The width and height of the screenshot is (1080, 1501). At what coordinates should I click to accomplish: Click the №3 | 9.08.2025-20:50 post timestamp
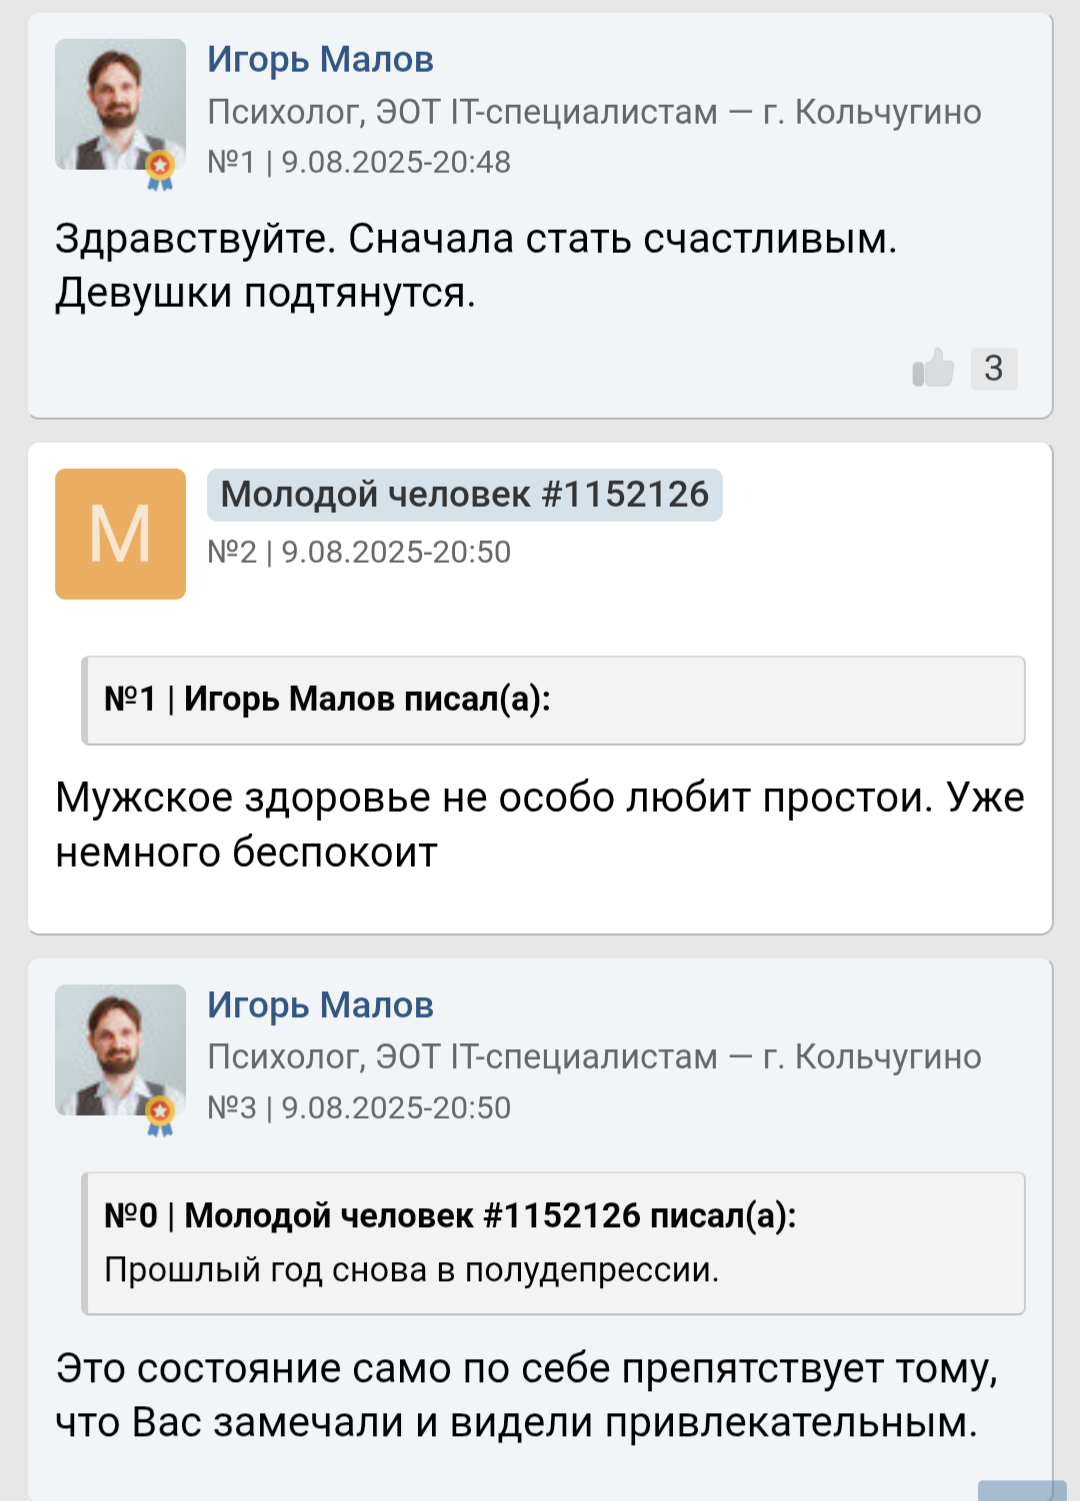coord(359,1108)
